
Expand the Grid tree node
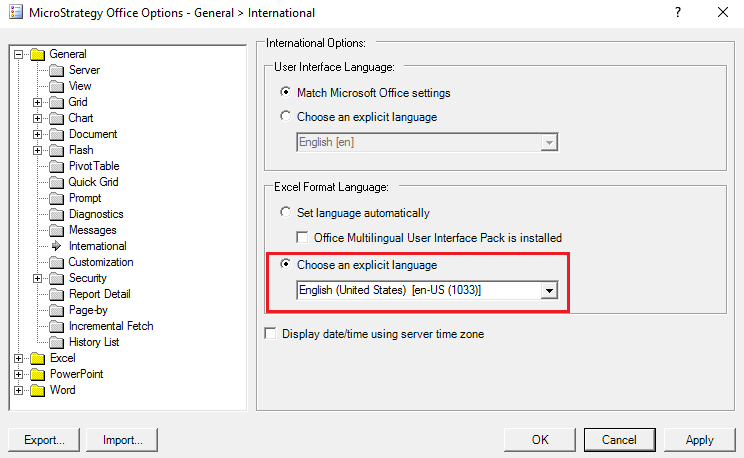coord(37,103)
